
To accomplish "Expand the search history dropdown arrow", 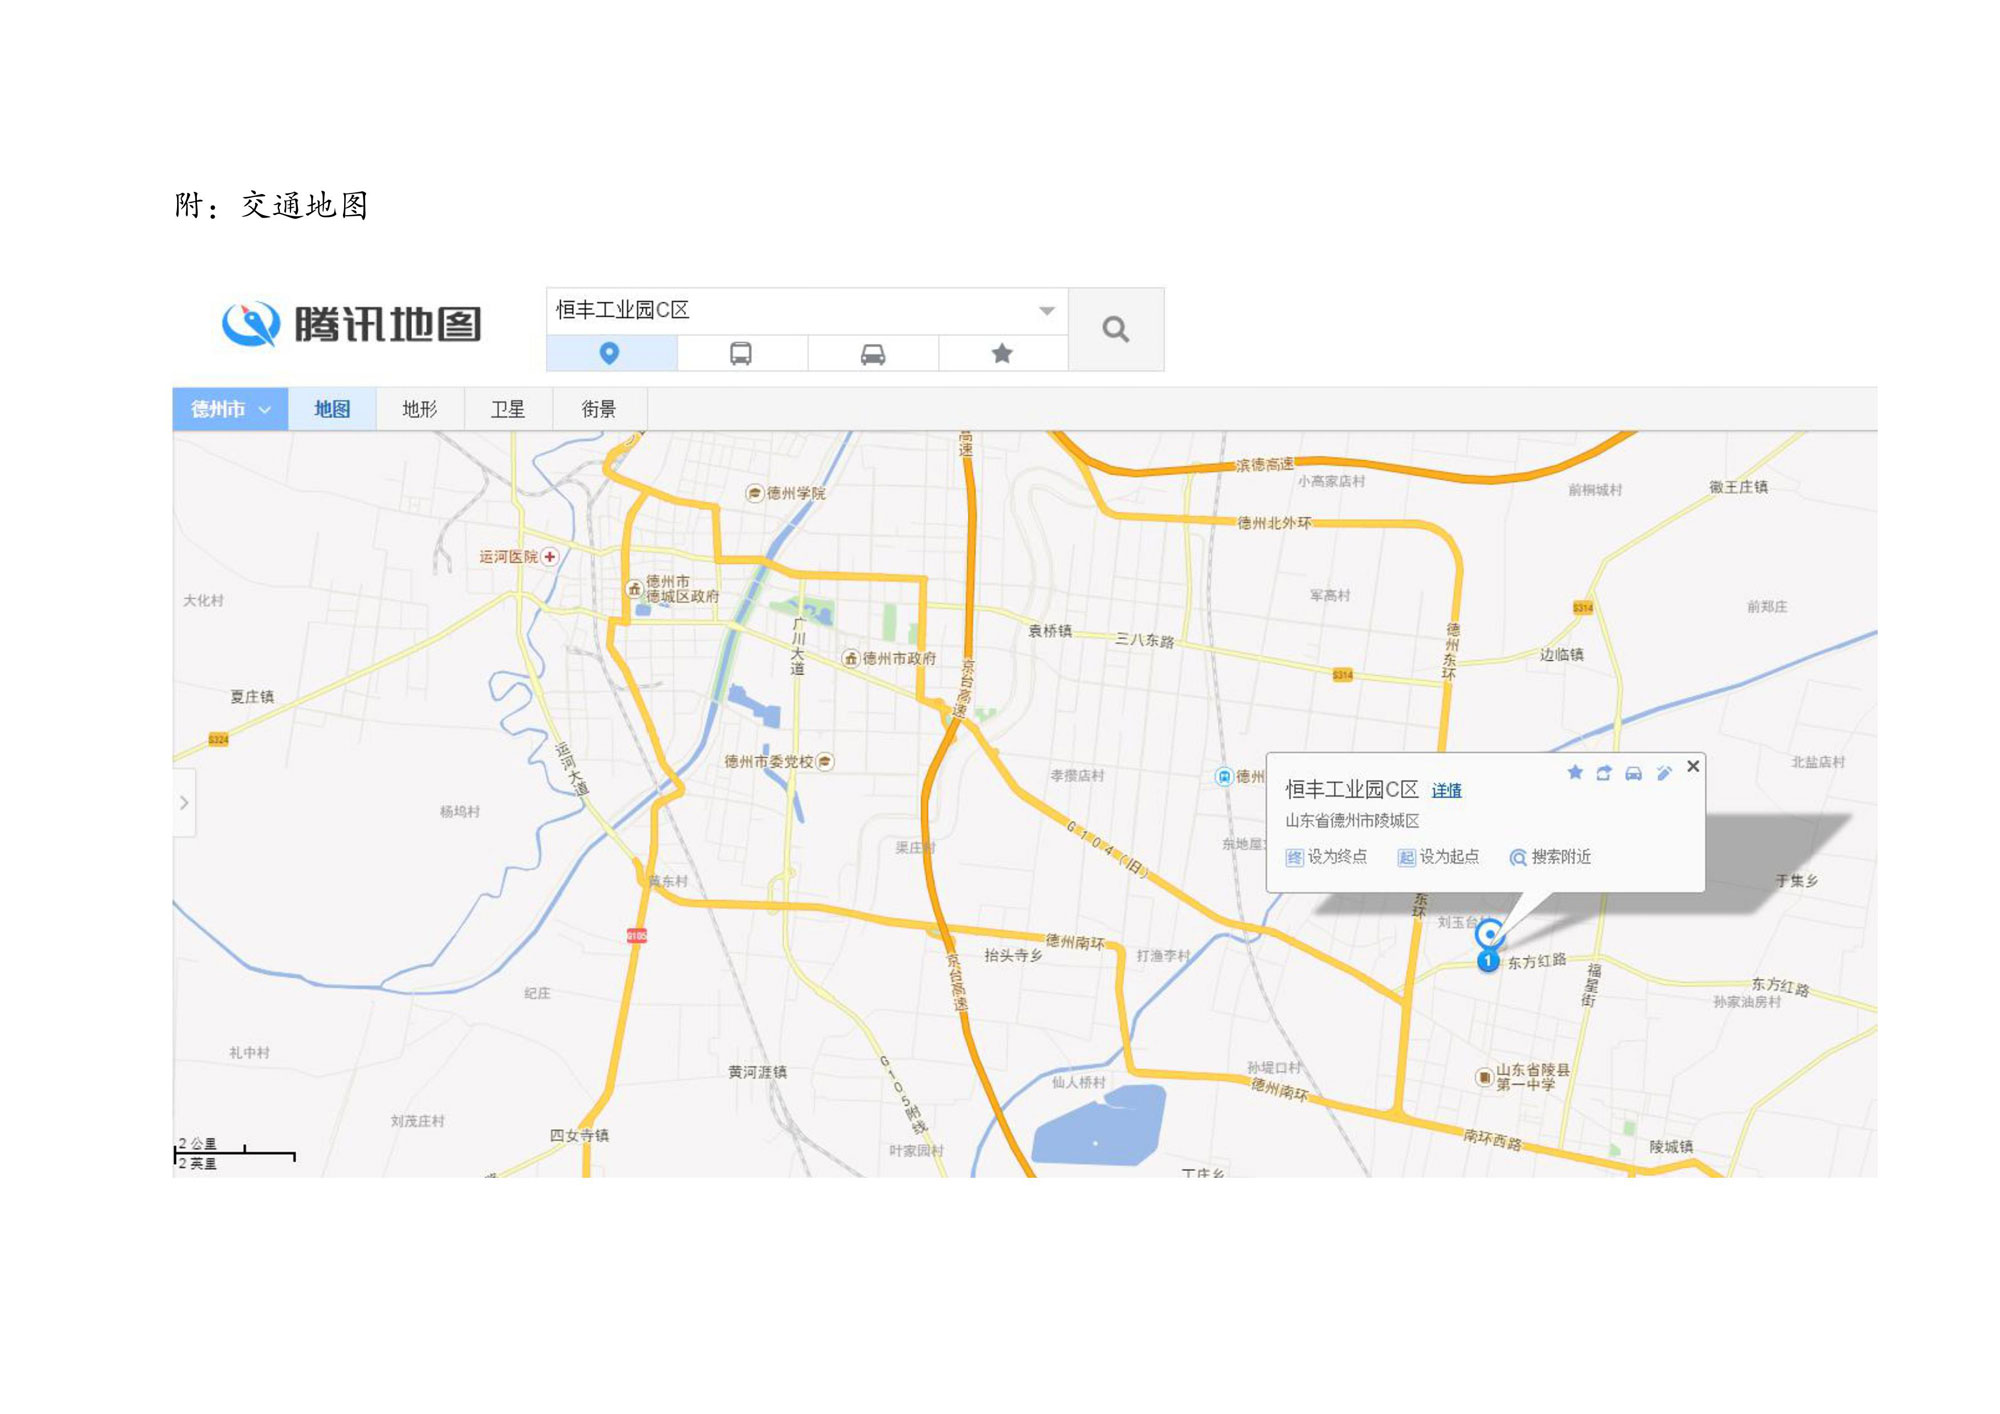I will pos(1046,311).
